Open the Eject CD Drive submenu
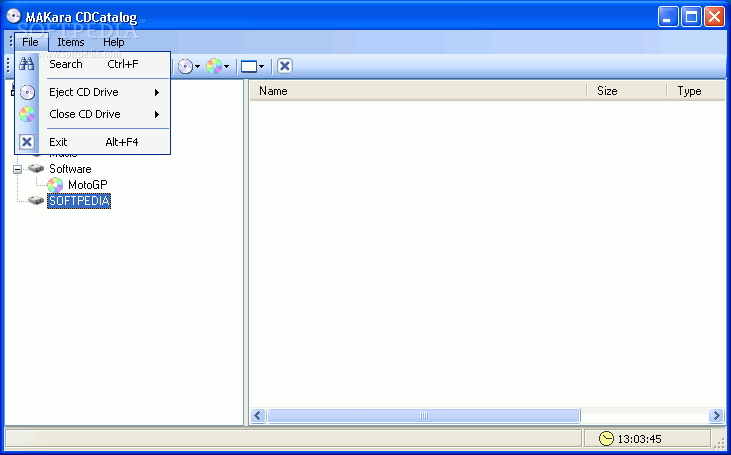Viewport: 731px width, 455px height. [x=93, y=92]
